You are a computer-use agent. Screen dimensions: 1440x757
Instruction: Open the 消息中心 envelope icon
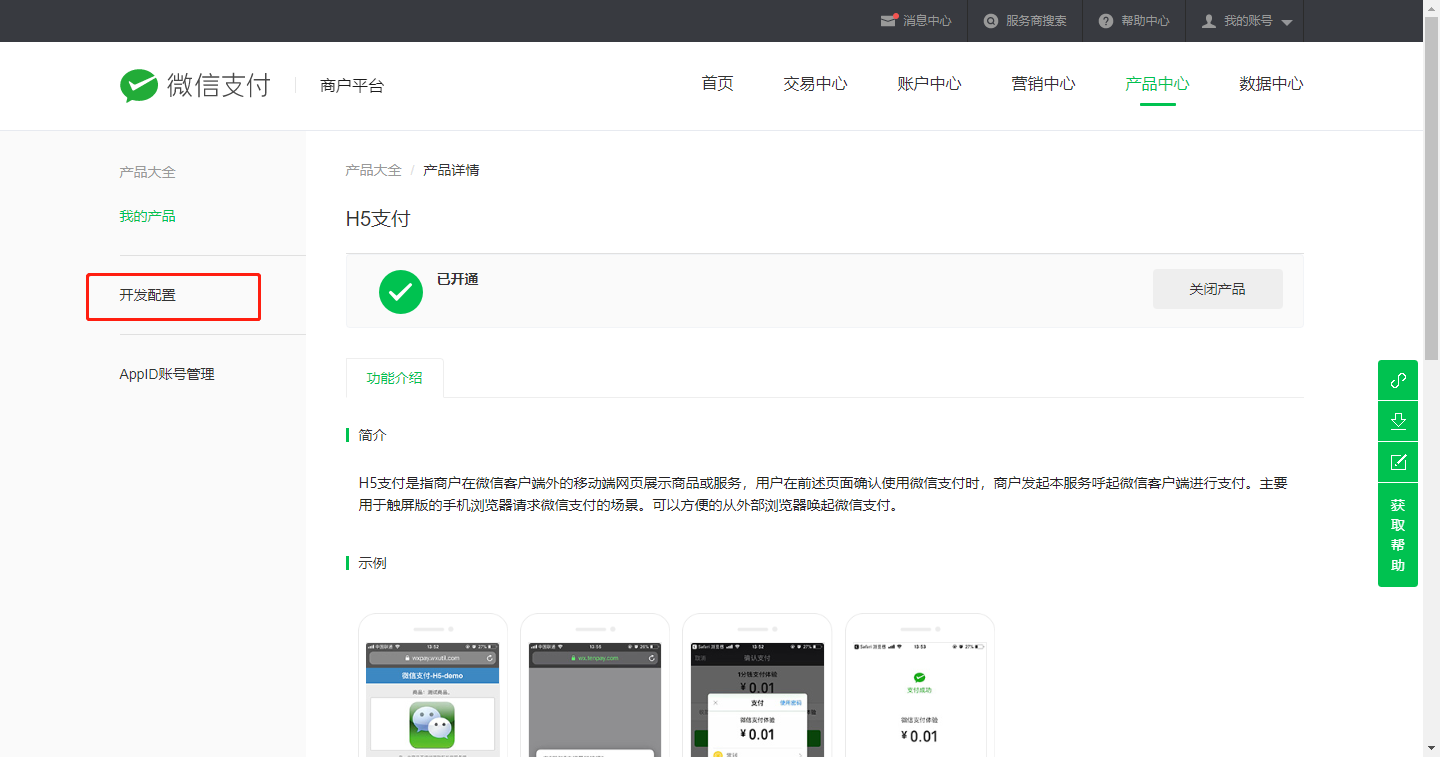(x=888, y=20)
